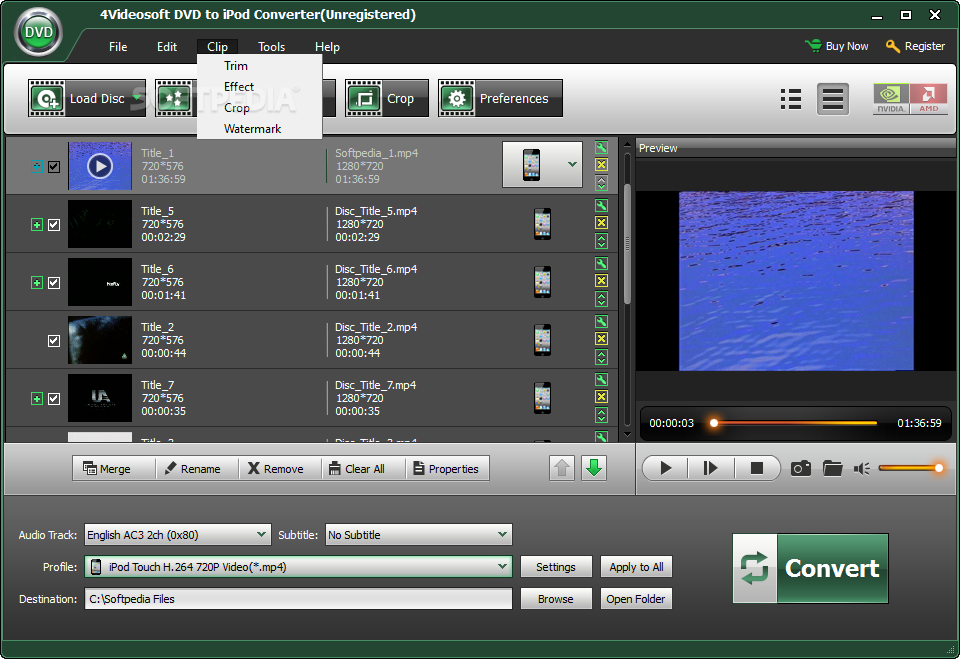Click the iPod device icon for Title_5
960x659 pixels.
[542, 224]
